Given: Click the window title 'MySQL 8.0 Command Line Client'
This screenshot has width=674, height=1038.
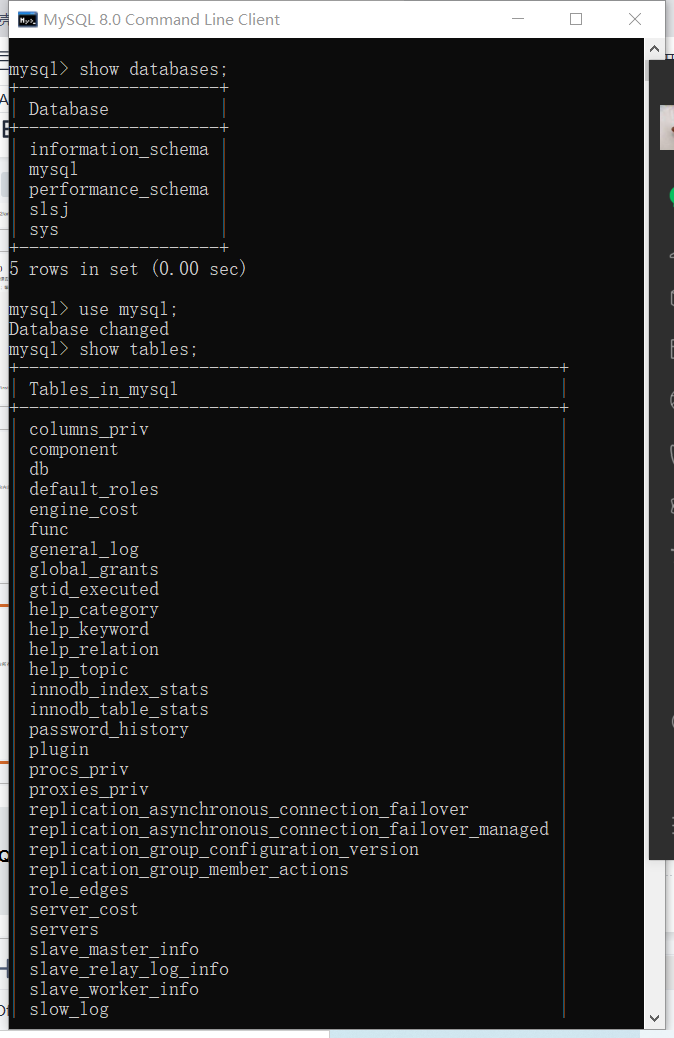Looking at the screenshot, I should 162,20.
